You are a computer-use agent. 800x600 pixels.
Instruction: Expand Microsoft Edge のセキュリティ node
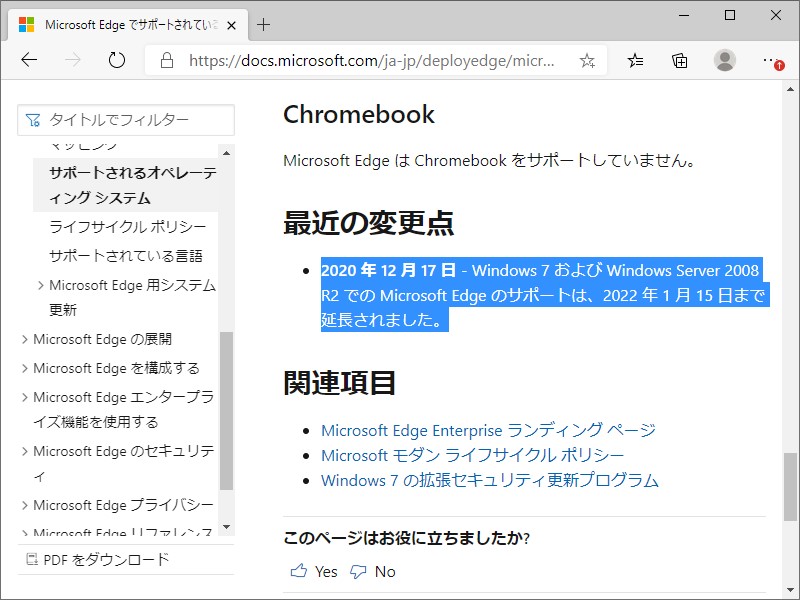point(24,451)
